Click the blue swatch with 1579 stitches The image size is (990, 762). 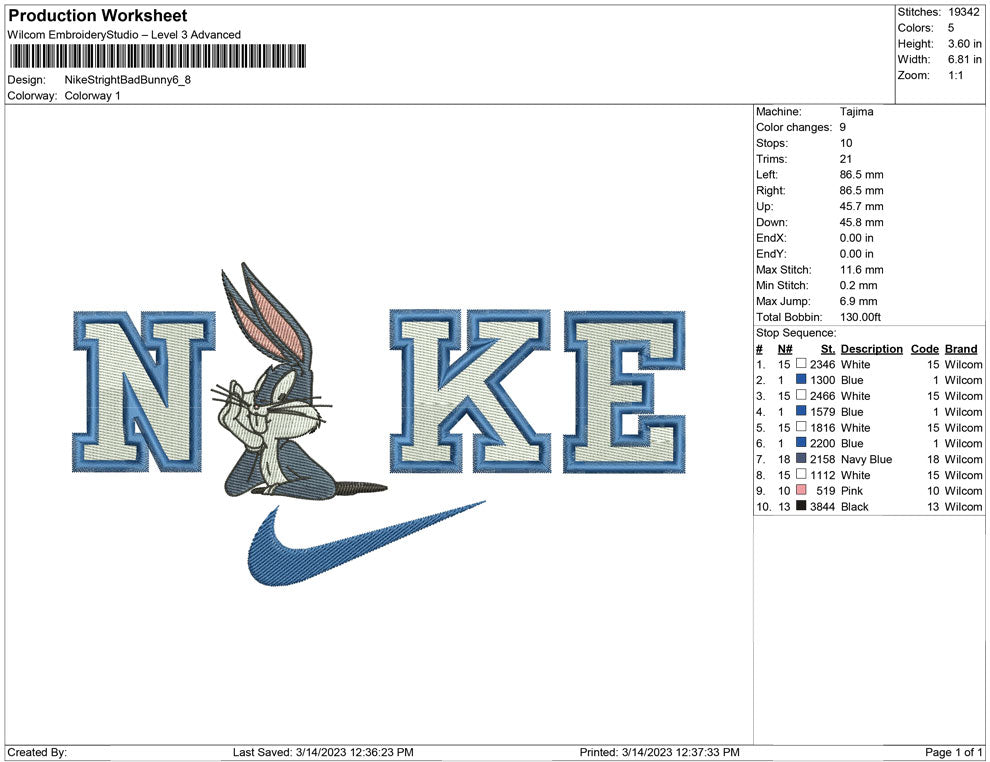(x=801, y=411)
